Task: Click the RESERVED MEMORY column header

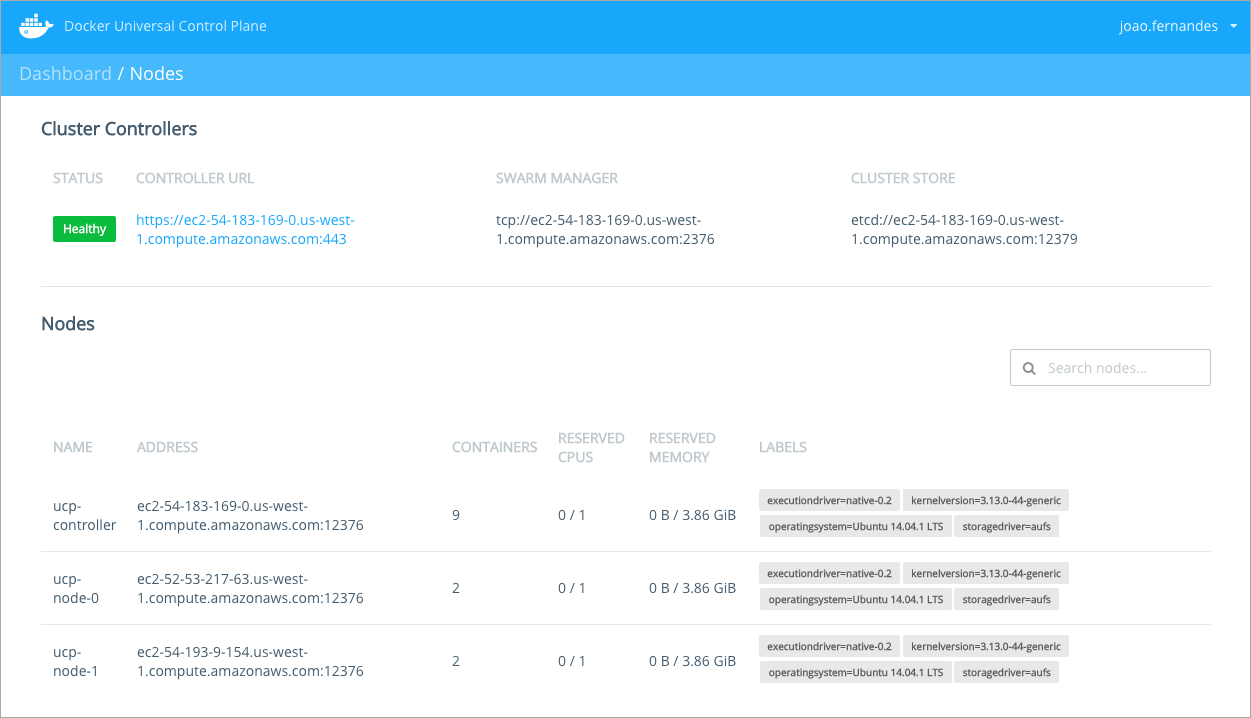Action: click(682, 447)
